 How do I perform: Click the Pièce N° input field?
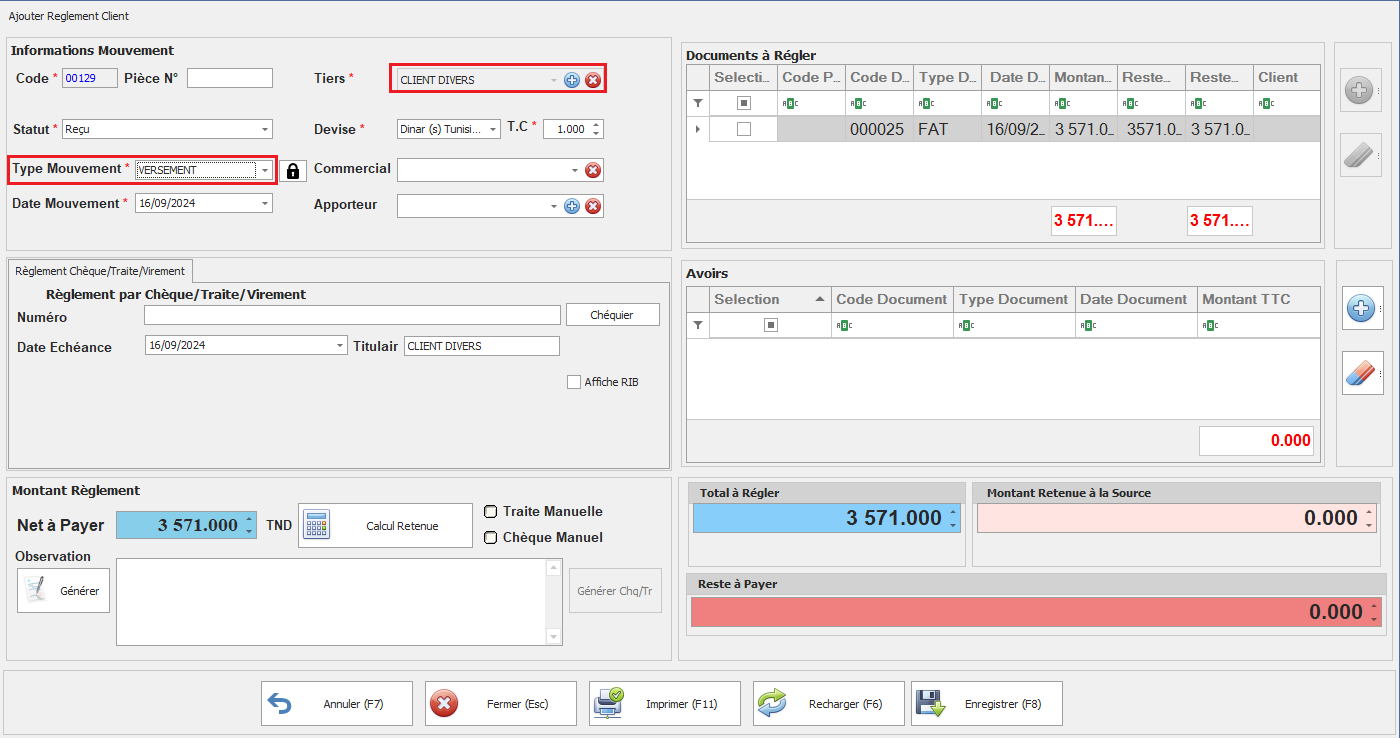[x=230, y=78]
